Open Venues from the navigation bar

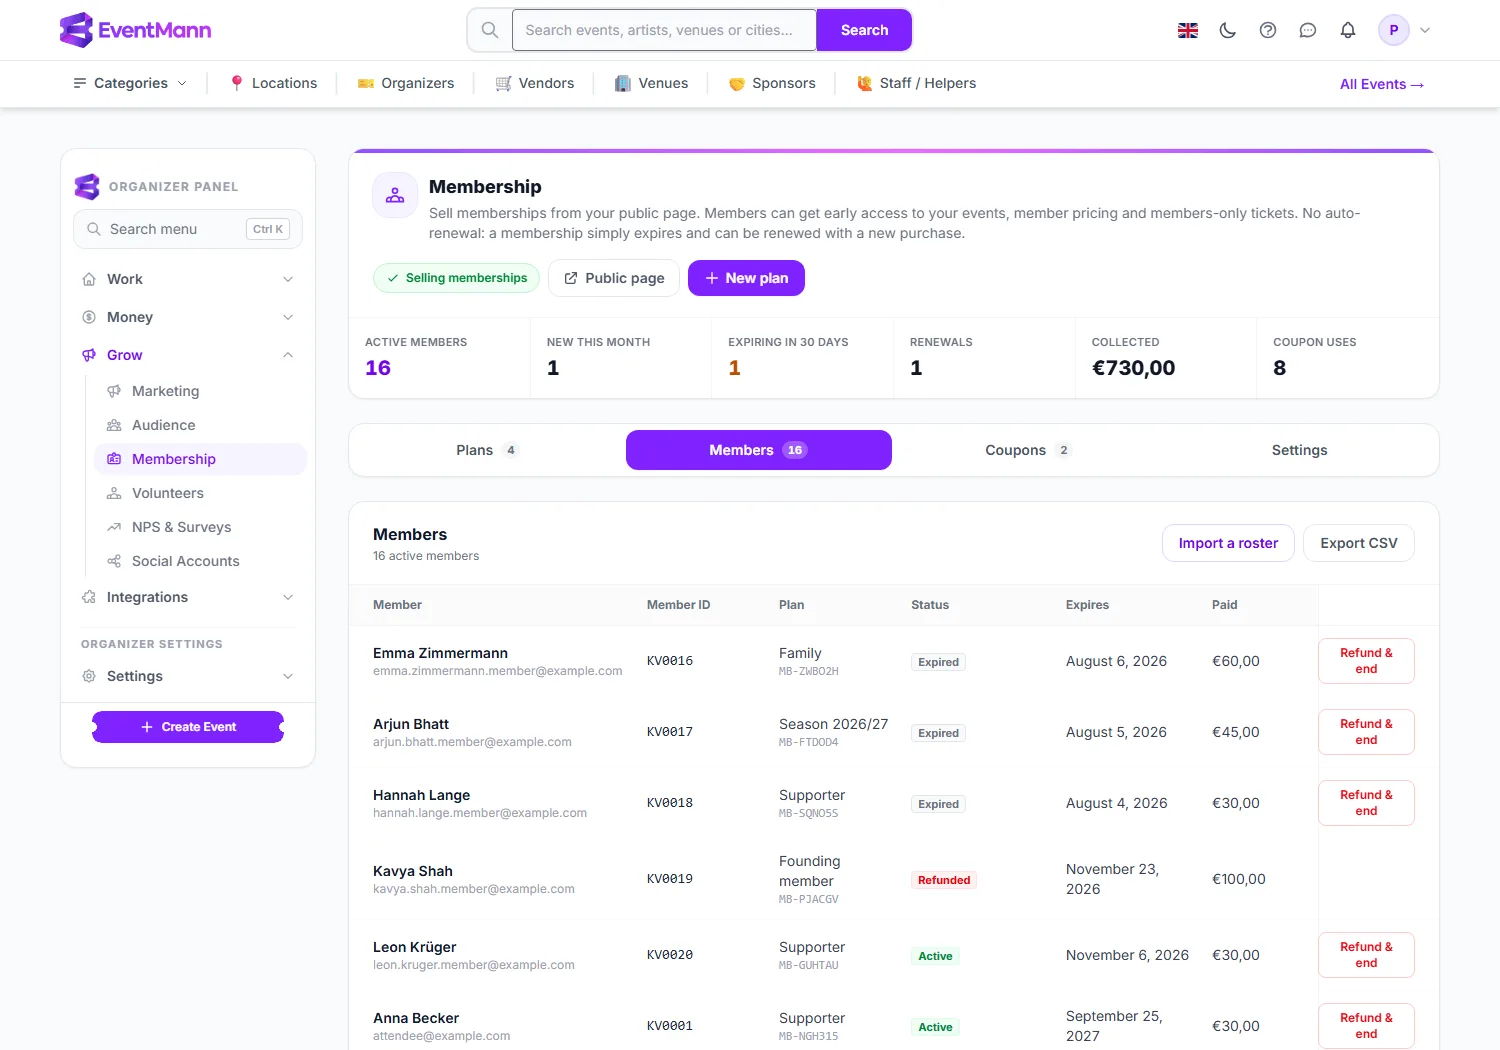651,83
